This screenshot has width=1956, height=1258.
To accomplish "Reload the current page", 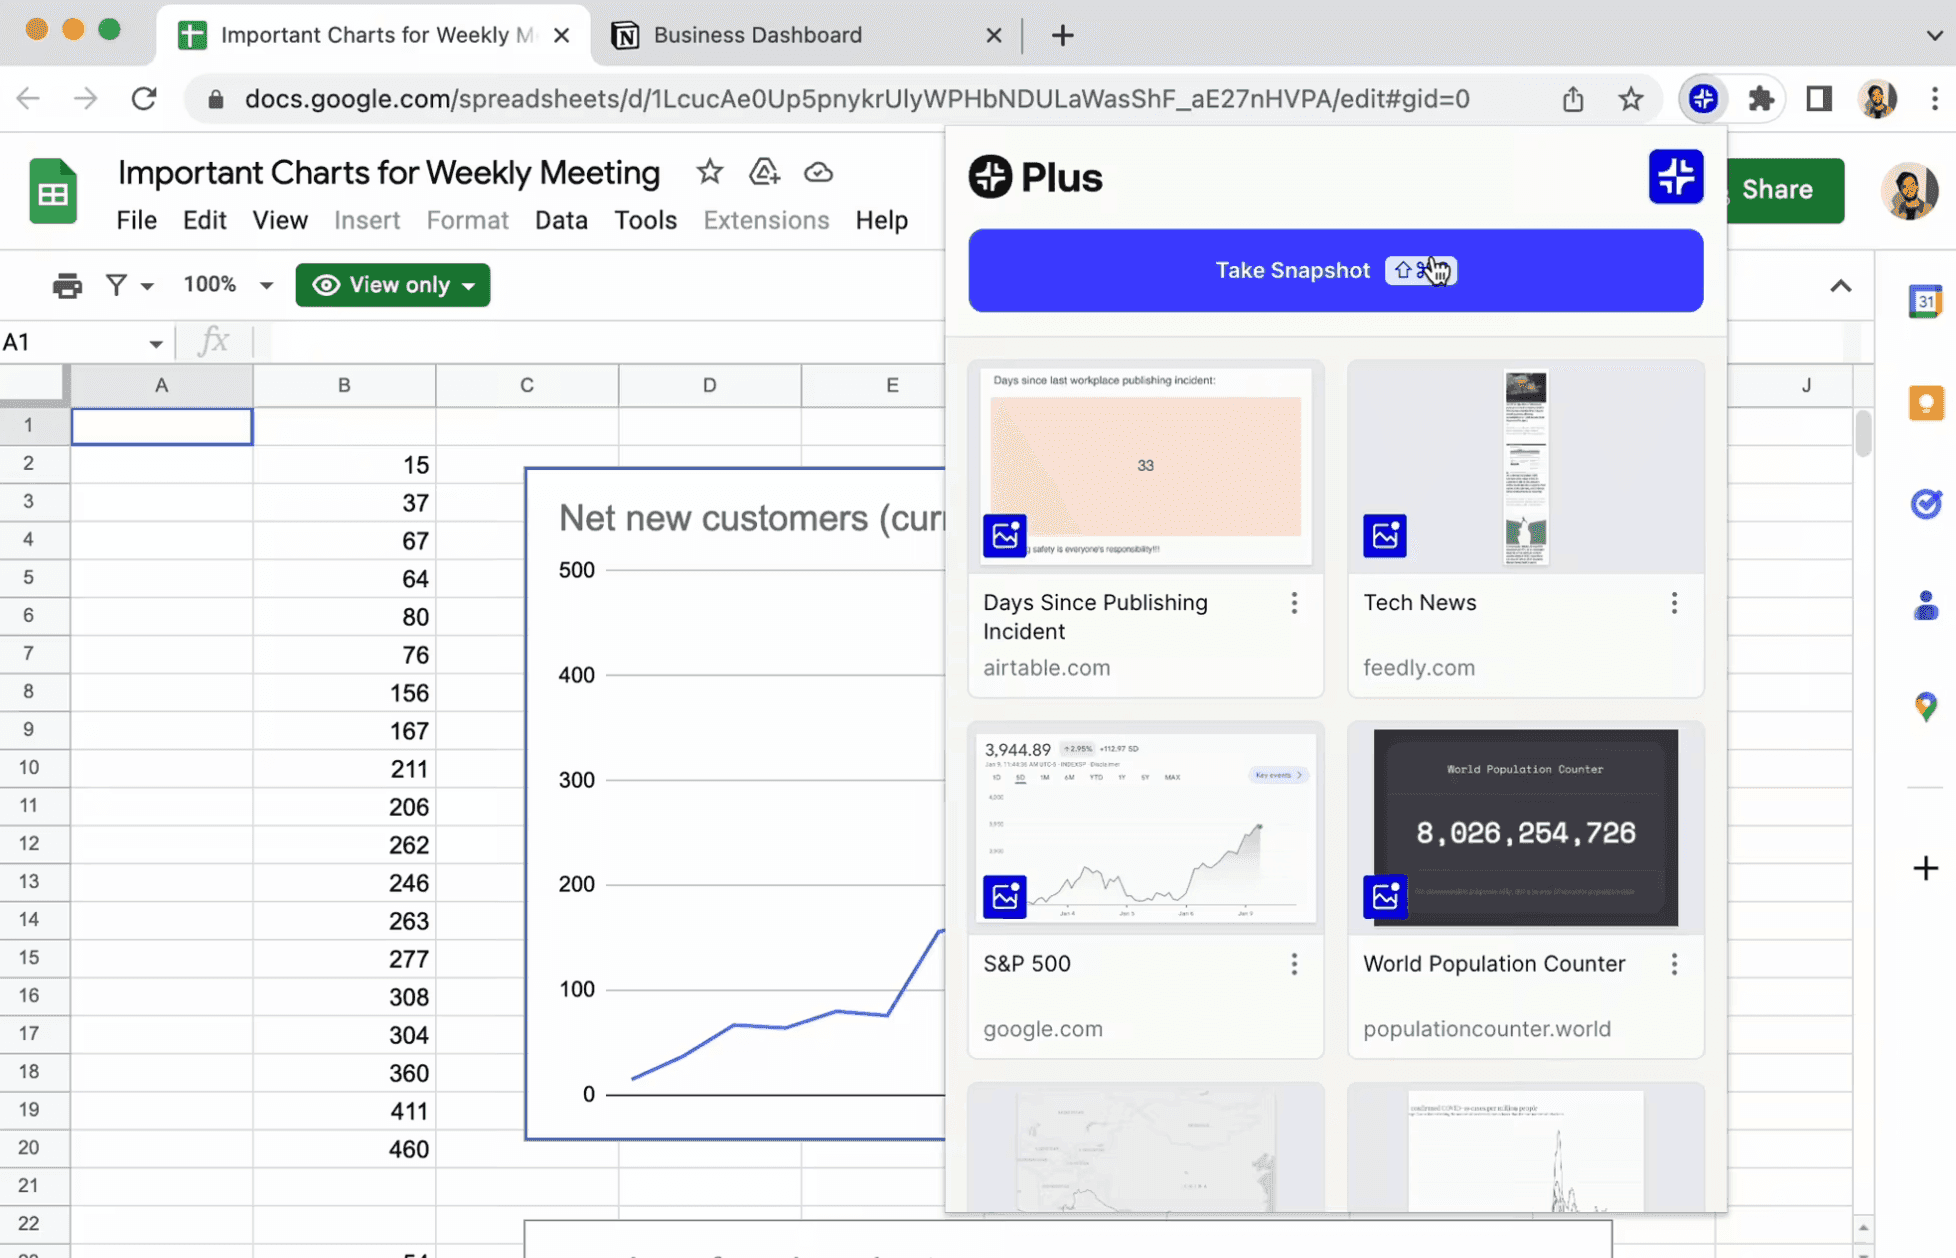I will click(144, 99).
